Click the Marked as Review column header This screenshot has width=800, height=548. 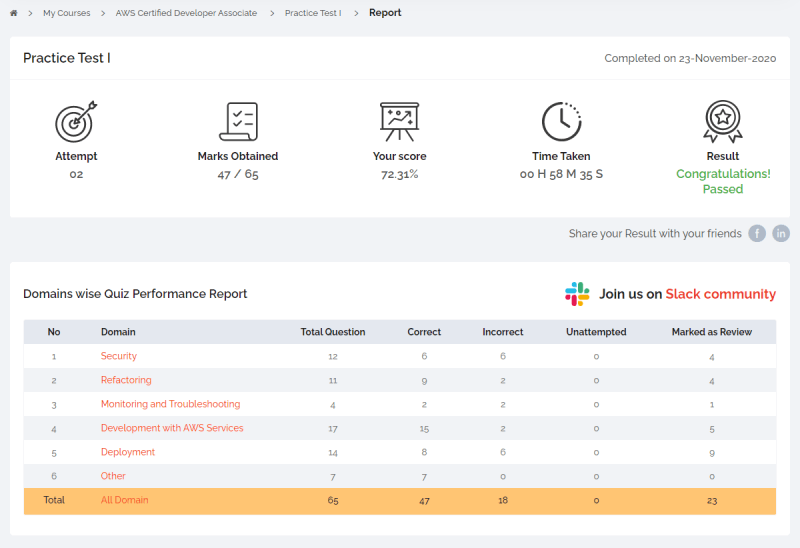pyautogui.click(x=712, y=332)
